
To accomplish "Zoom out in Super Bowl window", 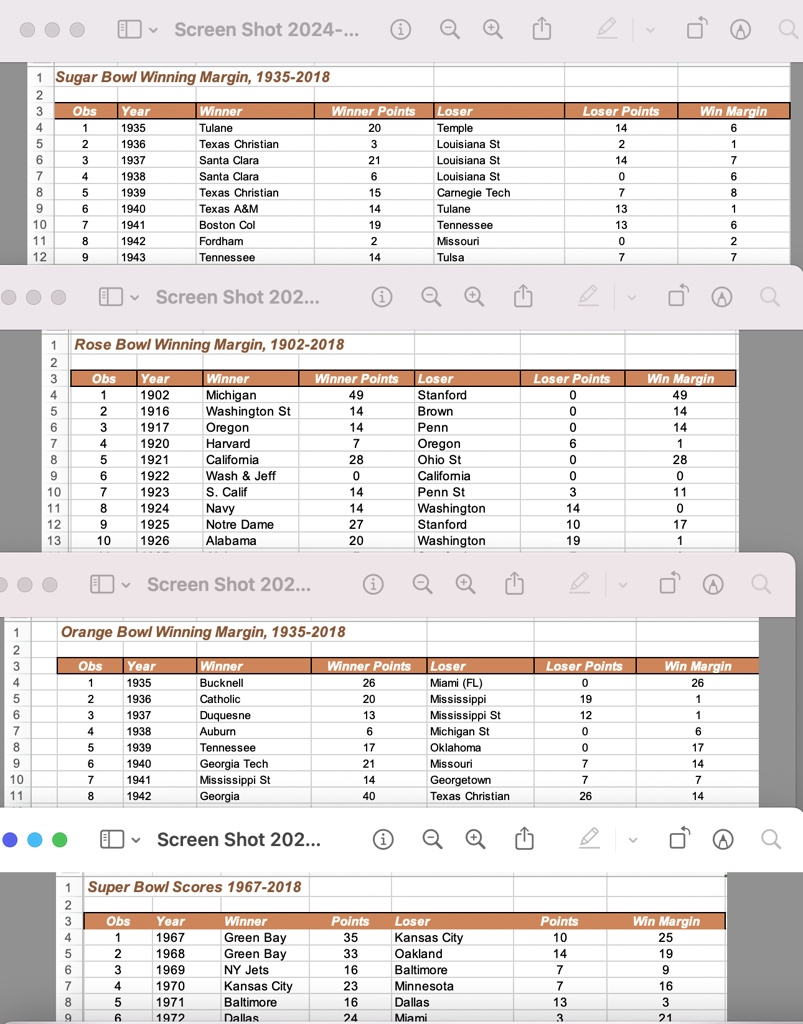I will [432, 839].
